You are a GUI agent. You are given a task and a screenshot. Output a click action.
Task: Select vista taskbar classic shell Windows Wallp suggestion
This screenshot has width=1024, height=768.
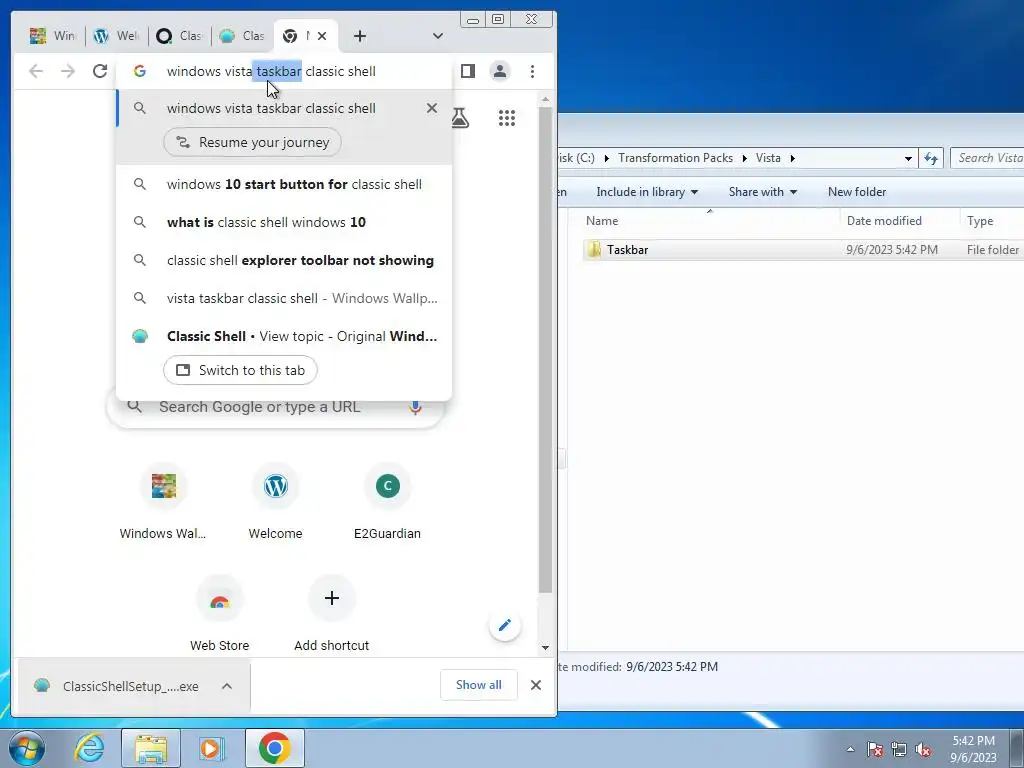[284, 298]
